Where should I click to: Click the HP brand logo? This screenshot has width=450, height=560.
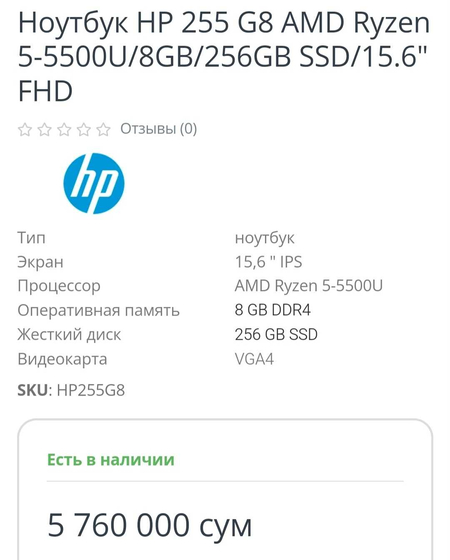[x=94, y=184]
